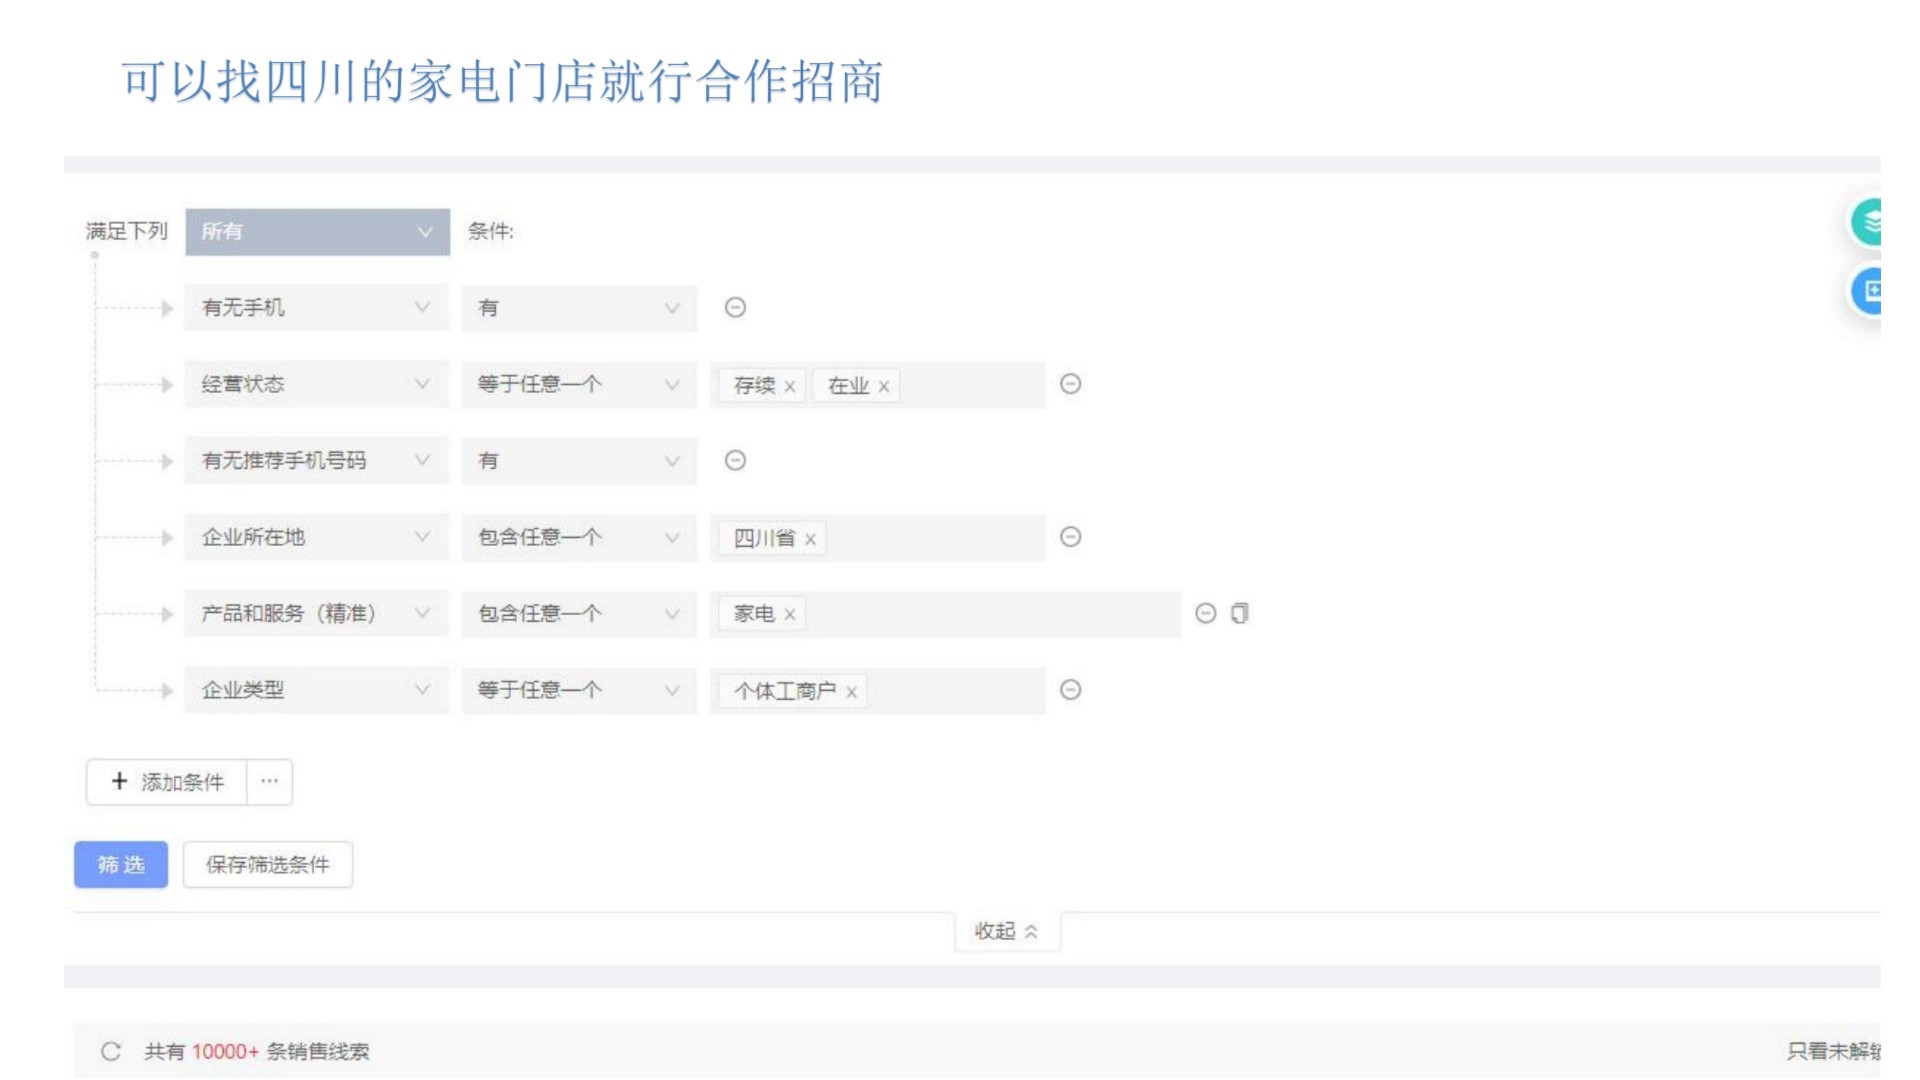Open the 所有 match-type dropdown

(317, 232)
